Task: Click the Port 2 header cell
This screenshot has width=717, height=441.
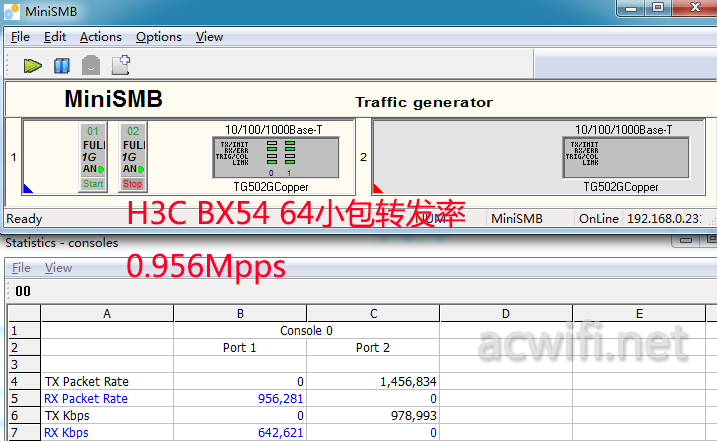Action: [373, 348]
